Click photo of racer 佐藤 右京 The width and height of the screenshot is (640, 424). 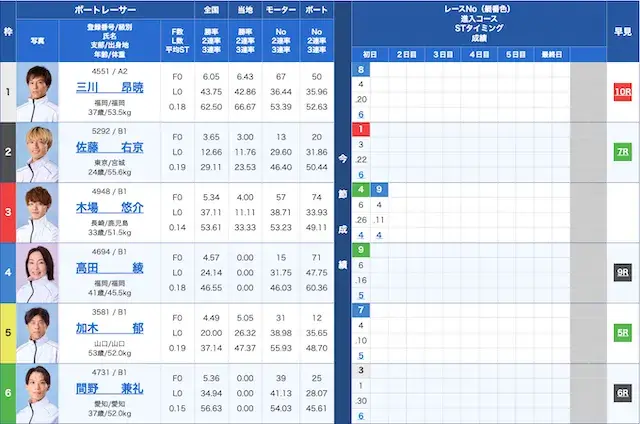click(x=38, y=153)
